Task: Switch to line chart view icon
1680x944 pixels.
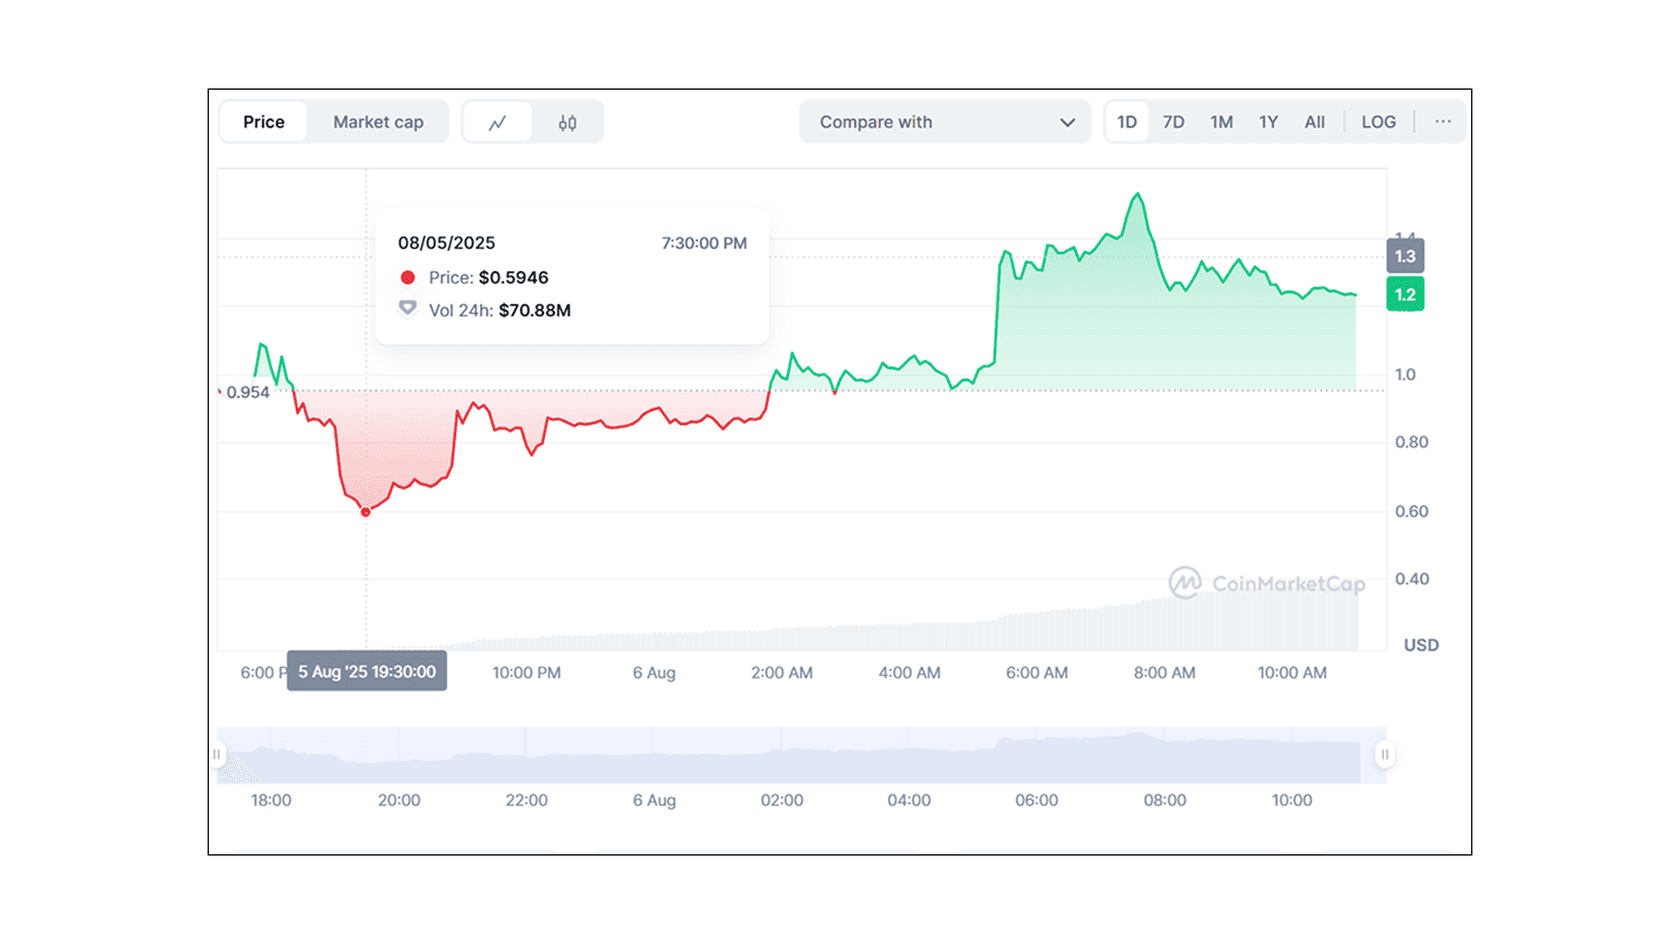Action: 497,122
